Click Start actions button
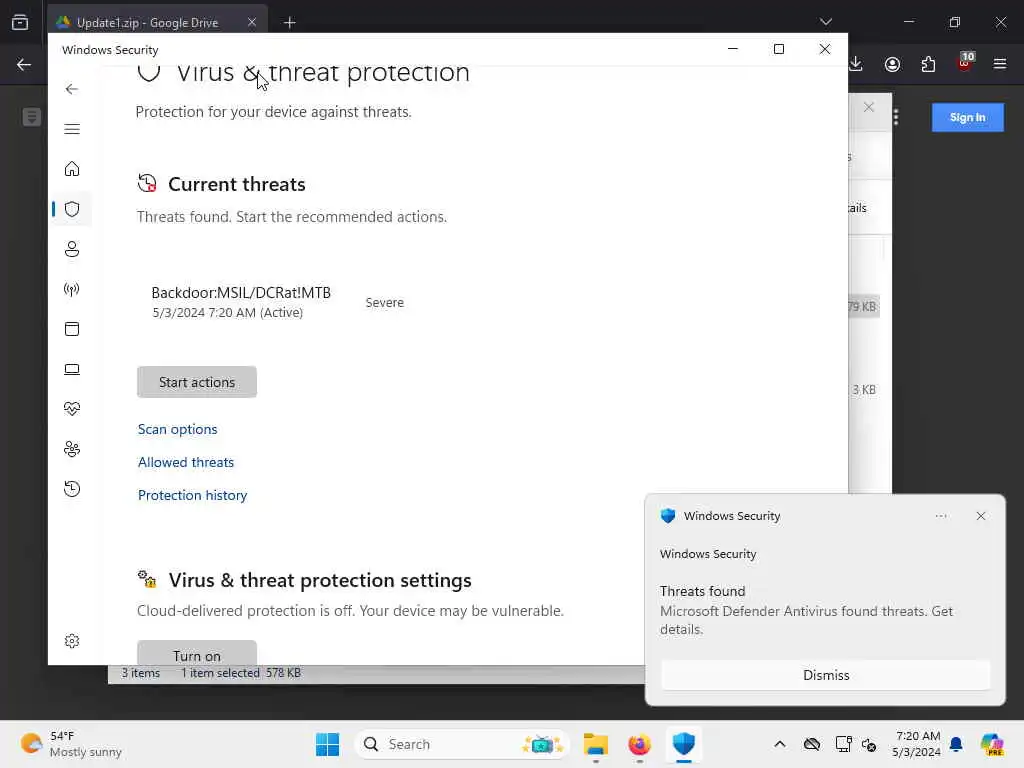The height and width of the screenshot is (768, 1024). [x=197, y=382]
